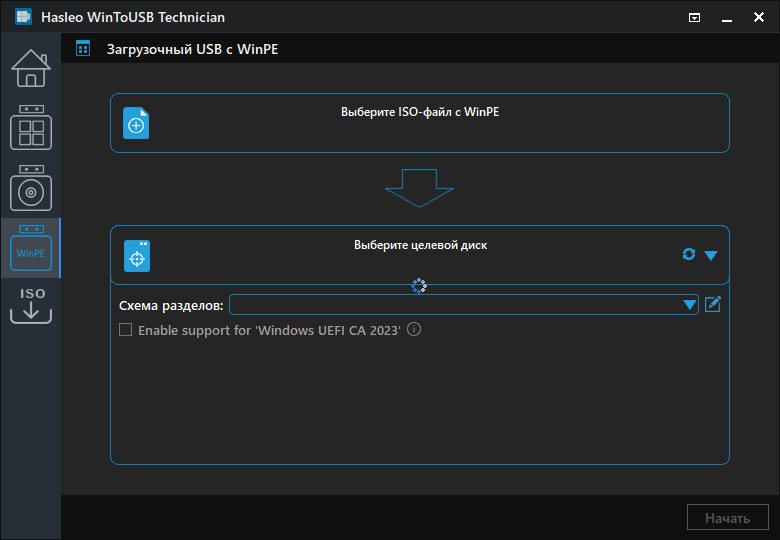
Task: Show info about Windows UEFI CA 2023
Action: coord(414,329)
